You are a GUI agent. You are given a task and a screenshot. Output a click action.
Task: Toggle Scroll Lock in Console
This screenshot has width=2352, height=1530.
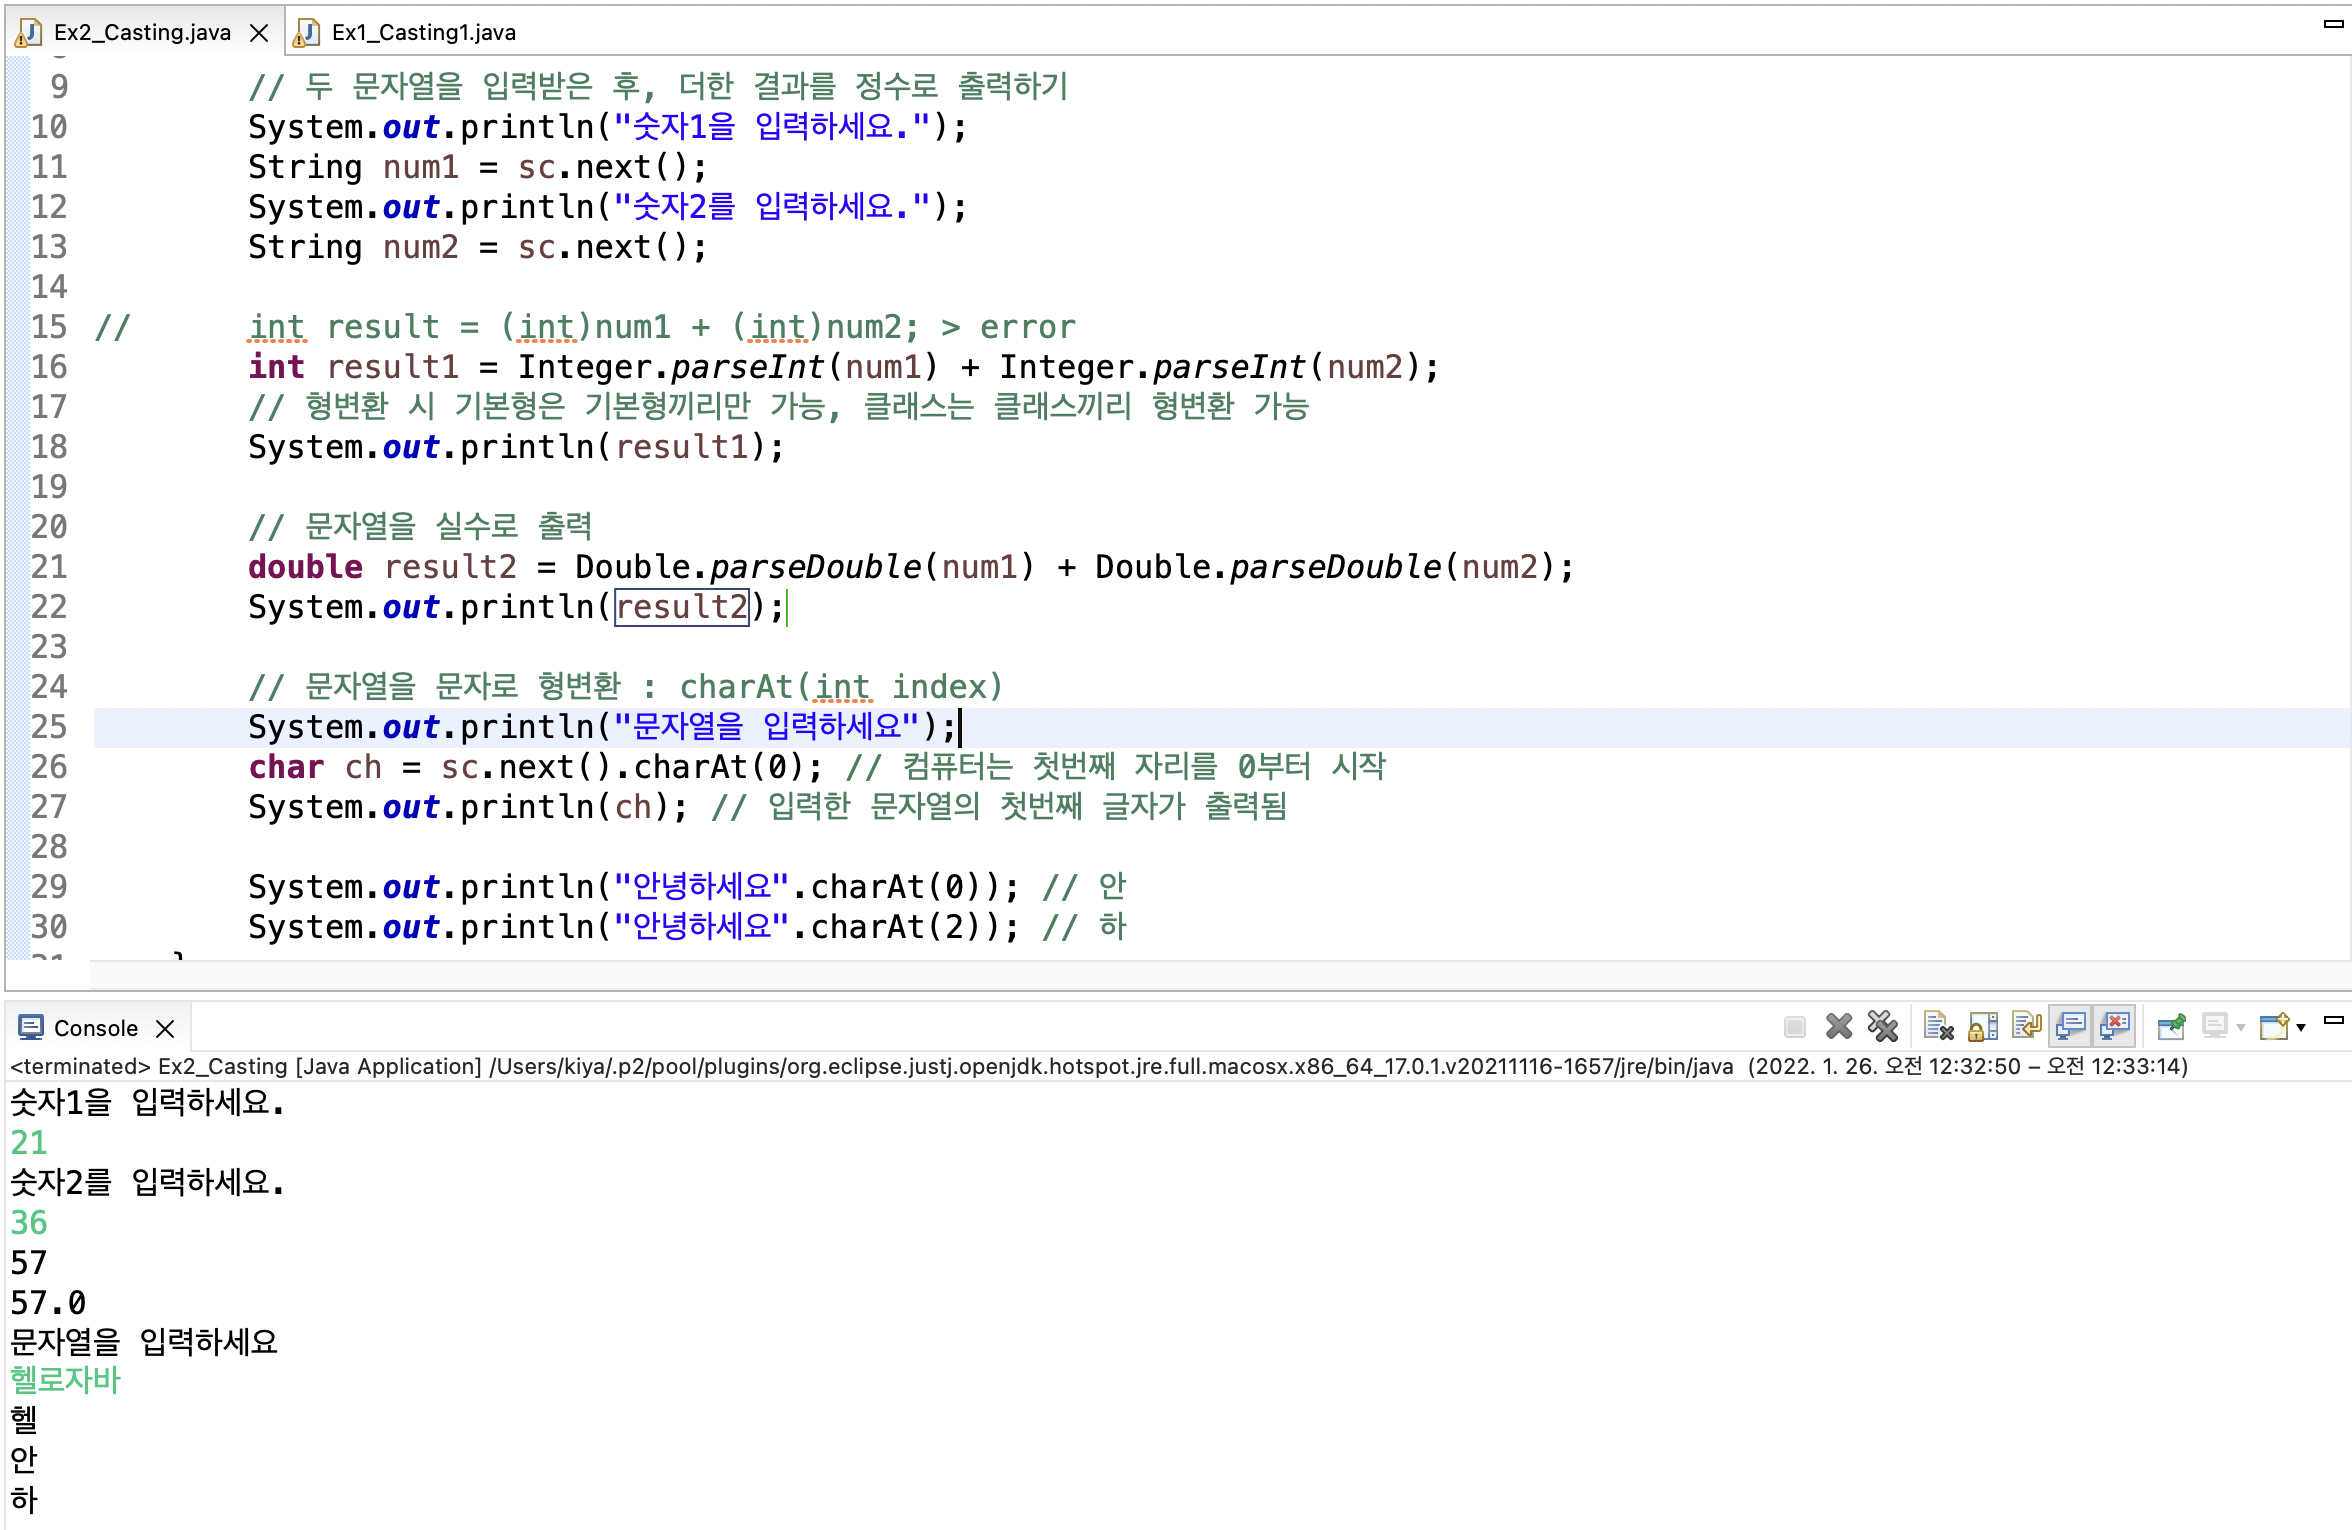[x=1983, y=1026]
